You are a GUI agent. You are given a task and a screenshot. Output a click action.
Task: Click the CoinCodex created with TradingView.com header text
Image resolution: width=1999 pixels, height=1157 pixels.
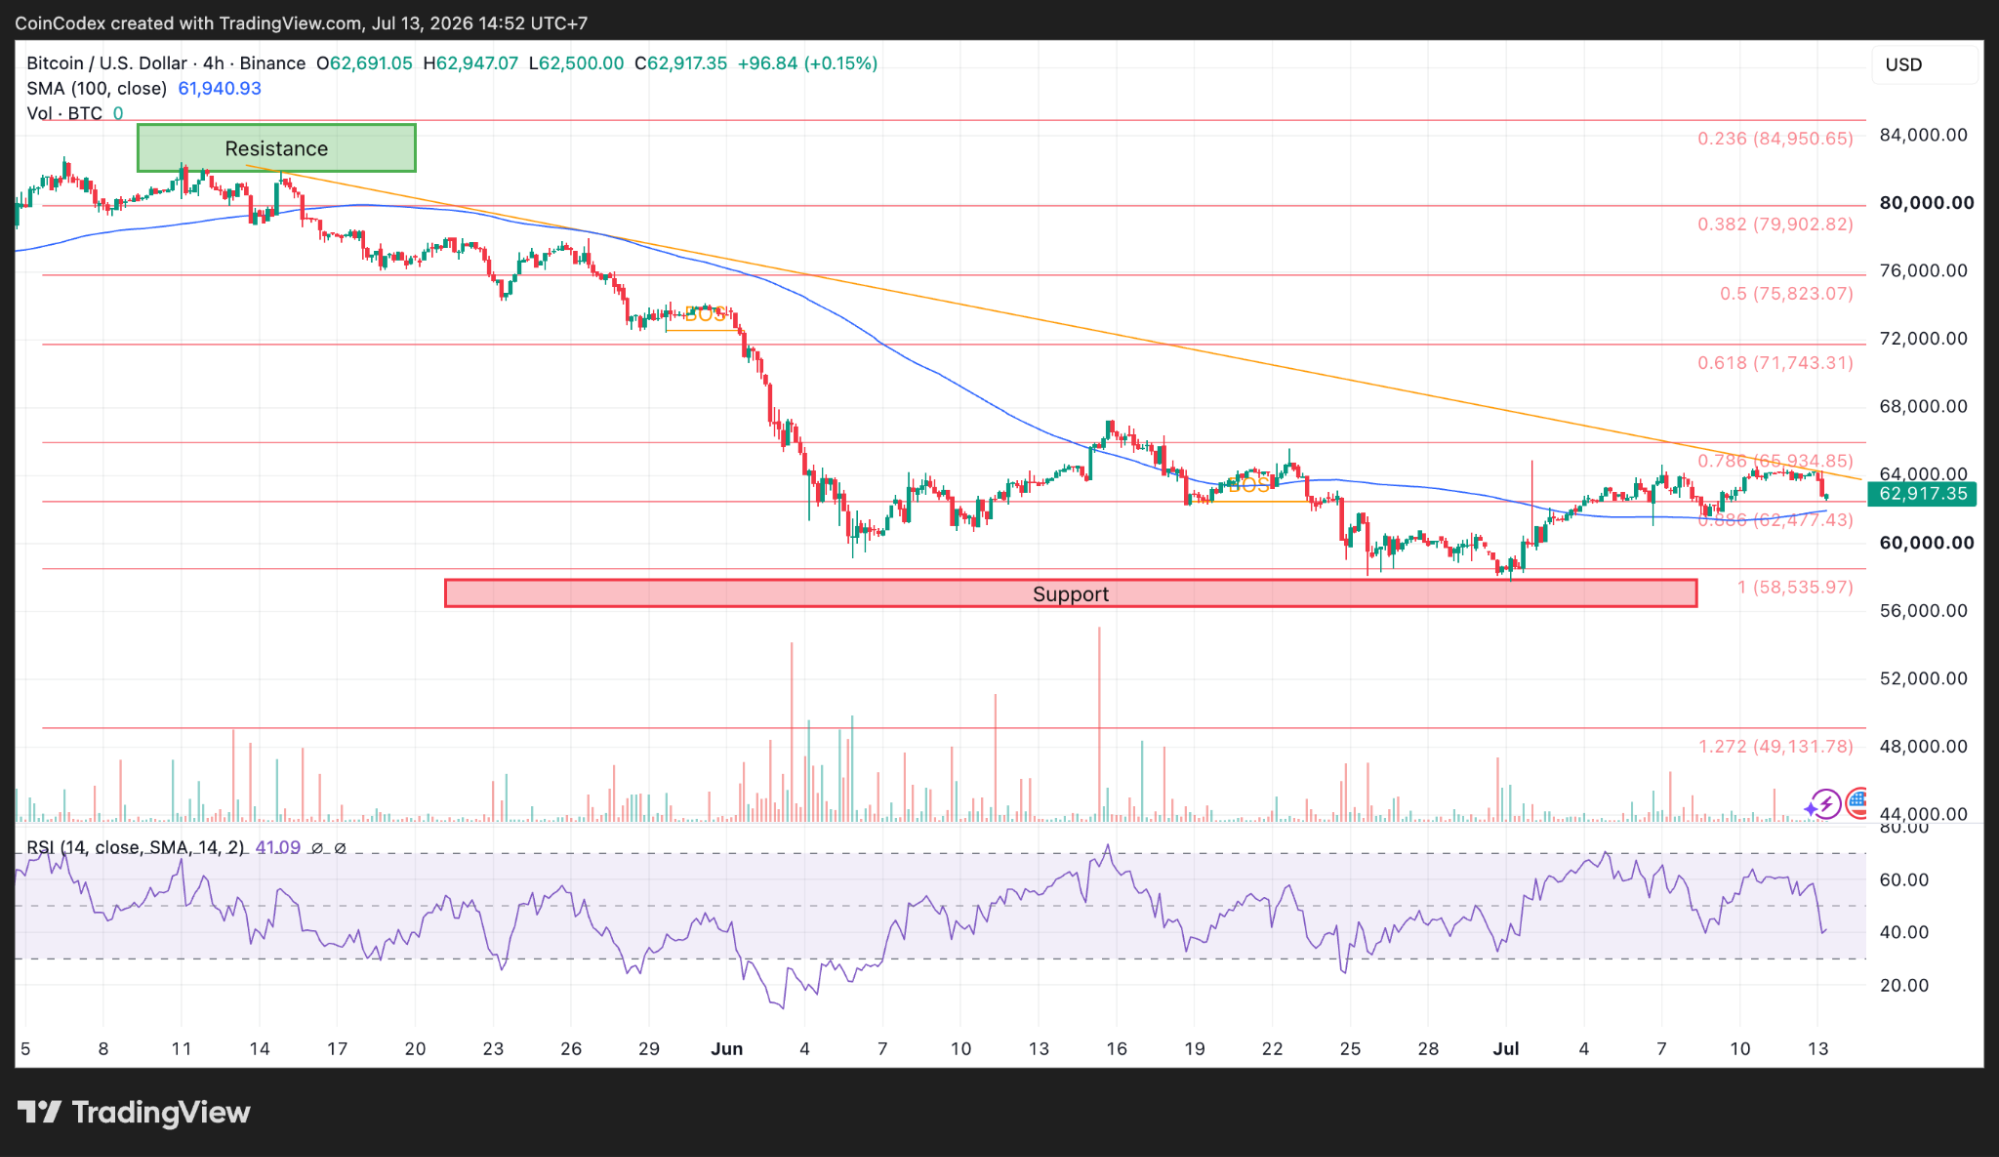coord(301,22)
